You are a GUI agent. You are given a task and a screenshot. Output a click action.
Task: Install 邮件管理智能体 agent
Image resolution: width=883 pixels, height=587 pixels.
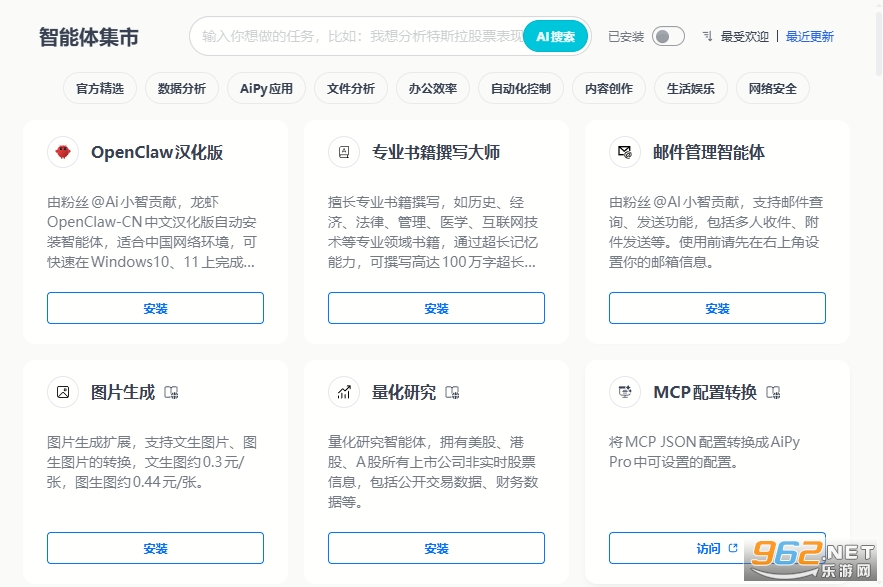(x=717, y=308)
